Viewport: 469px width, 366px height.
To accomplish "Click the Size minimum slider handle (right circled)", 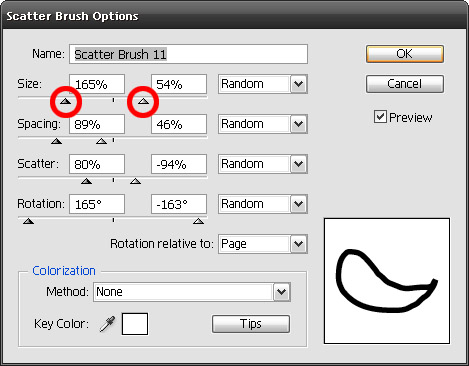I will click(x=143, y=101).
